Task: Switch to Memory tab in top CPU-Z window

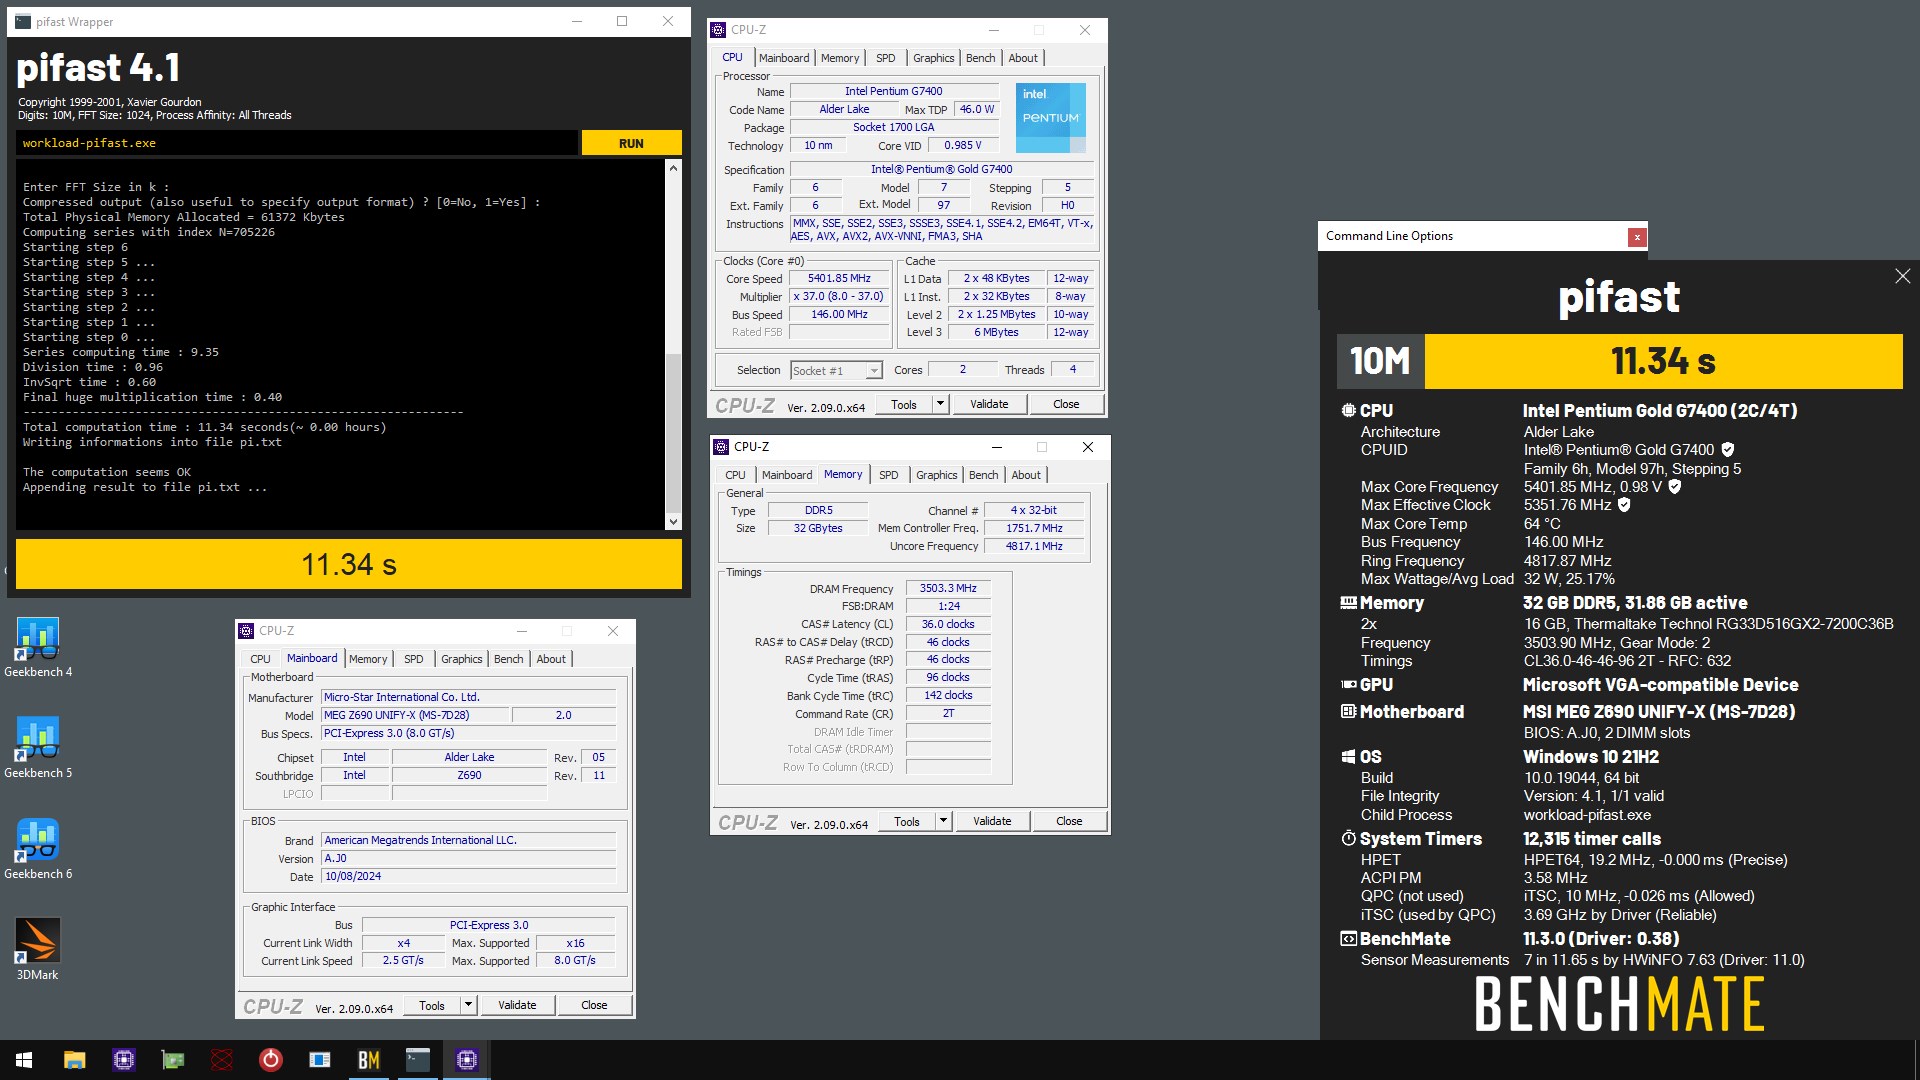Action: [x=840, y=58]
